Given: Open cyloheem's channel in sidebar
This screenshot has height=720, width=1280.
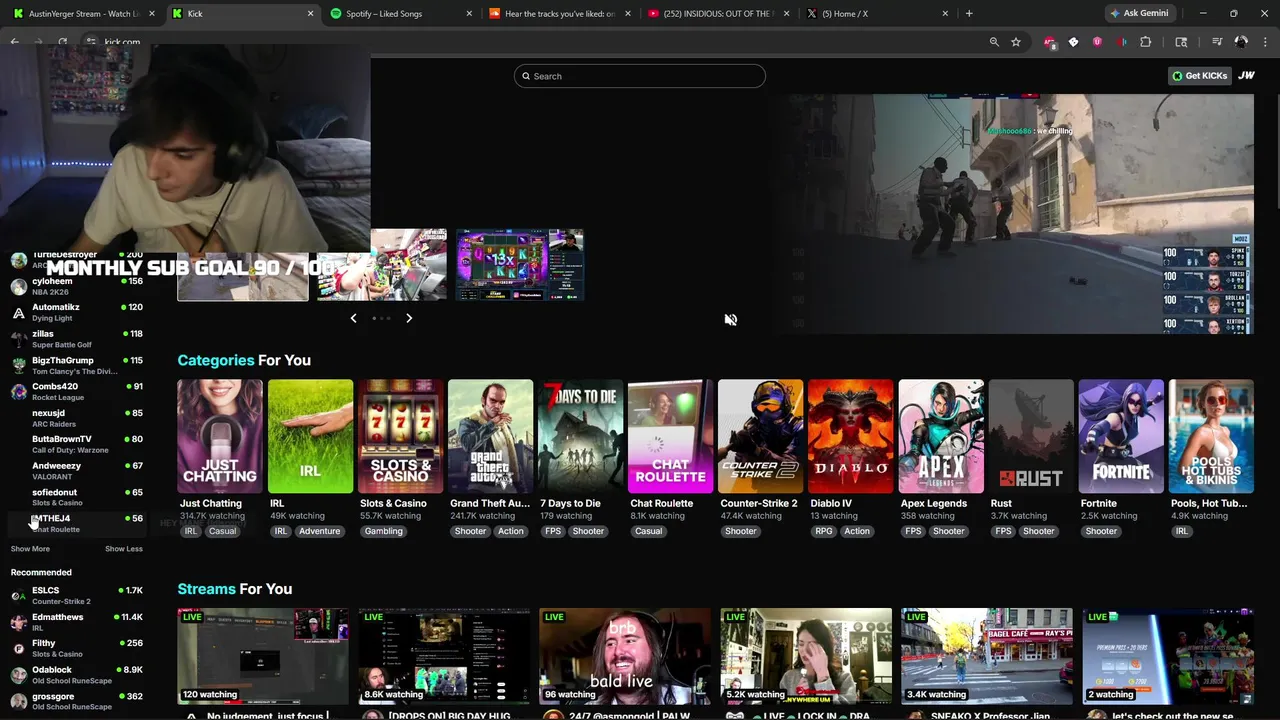Looking at the screenshot, I should pos(77,287).
